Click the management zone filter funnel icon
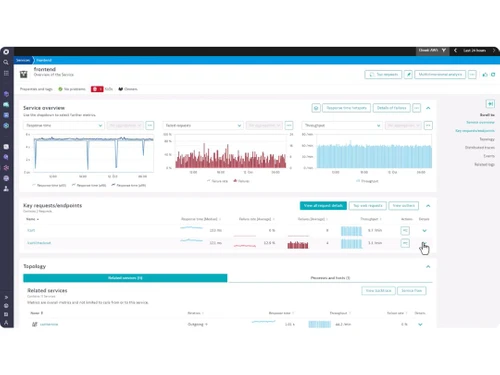500x375 pixels. pyautogui.click(x=444, y=50)
